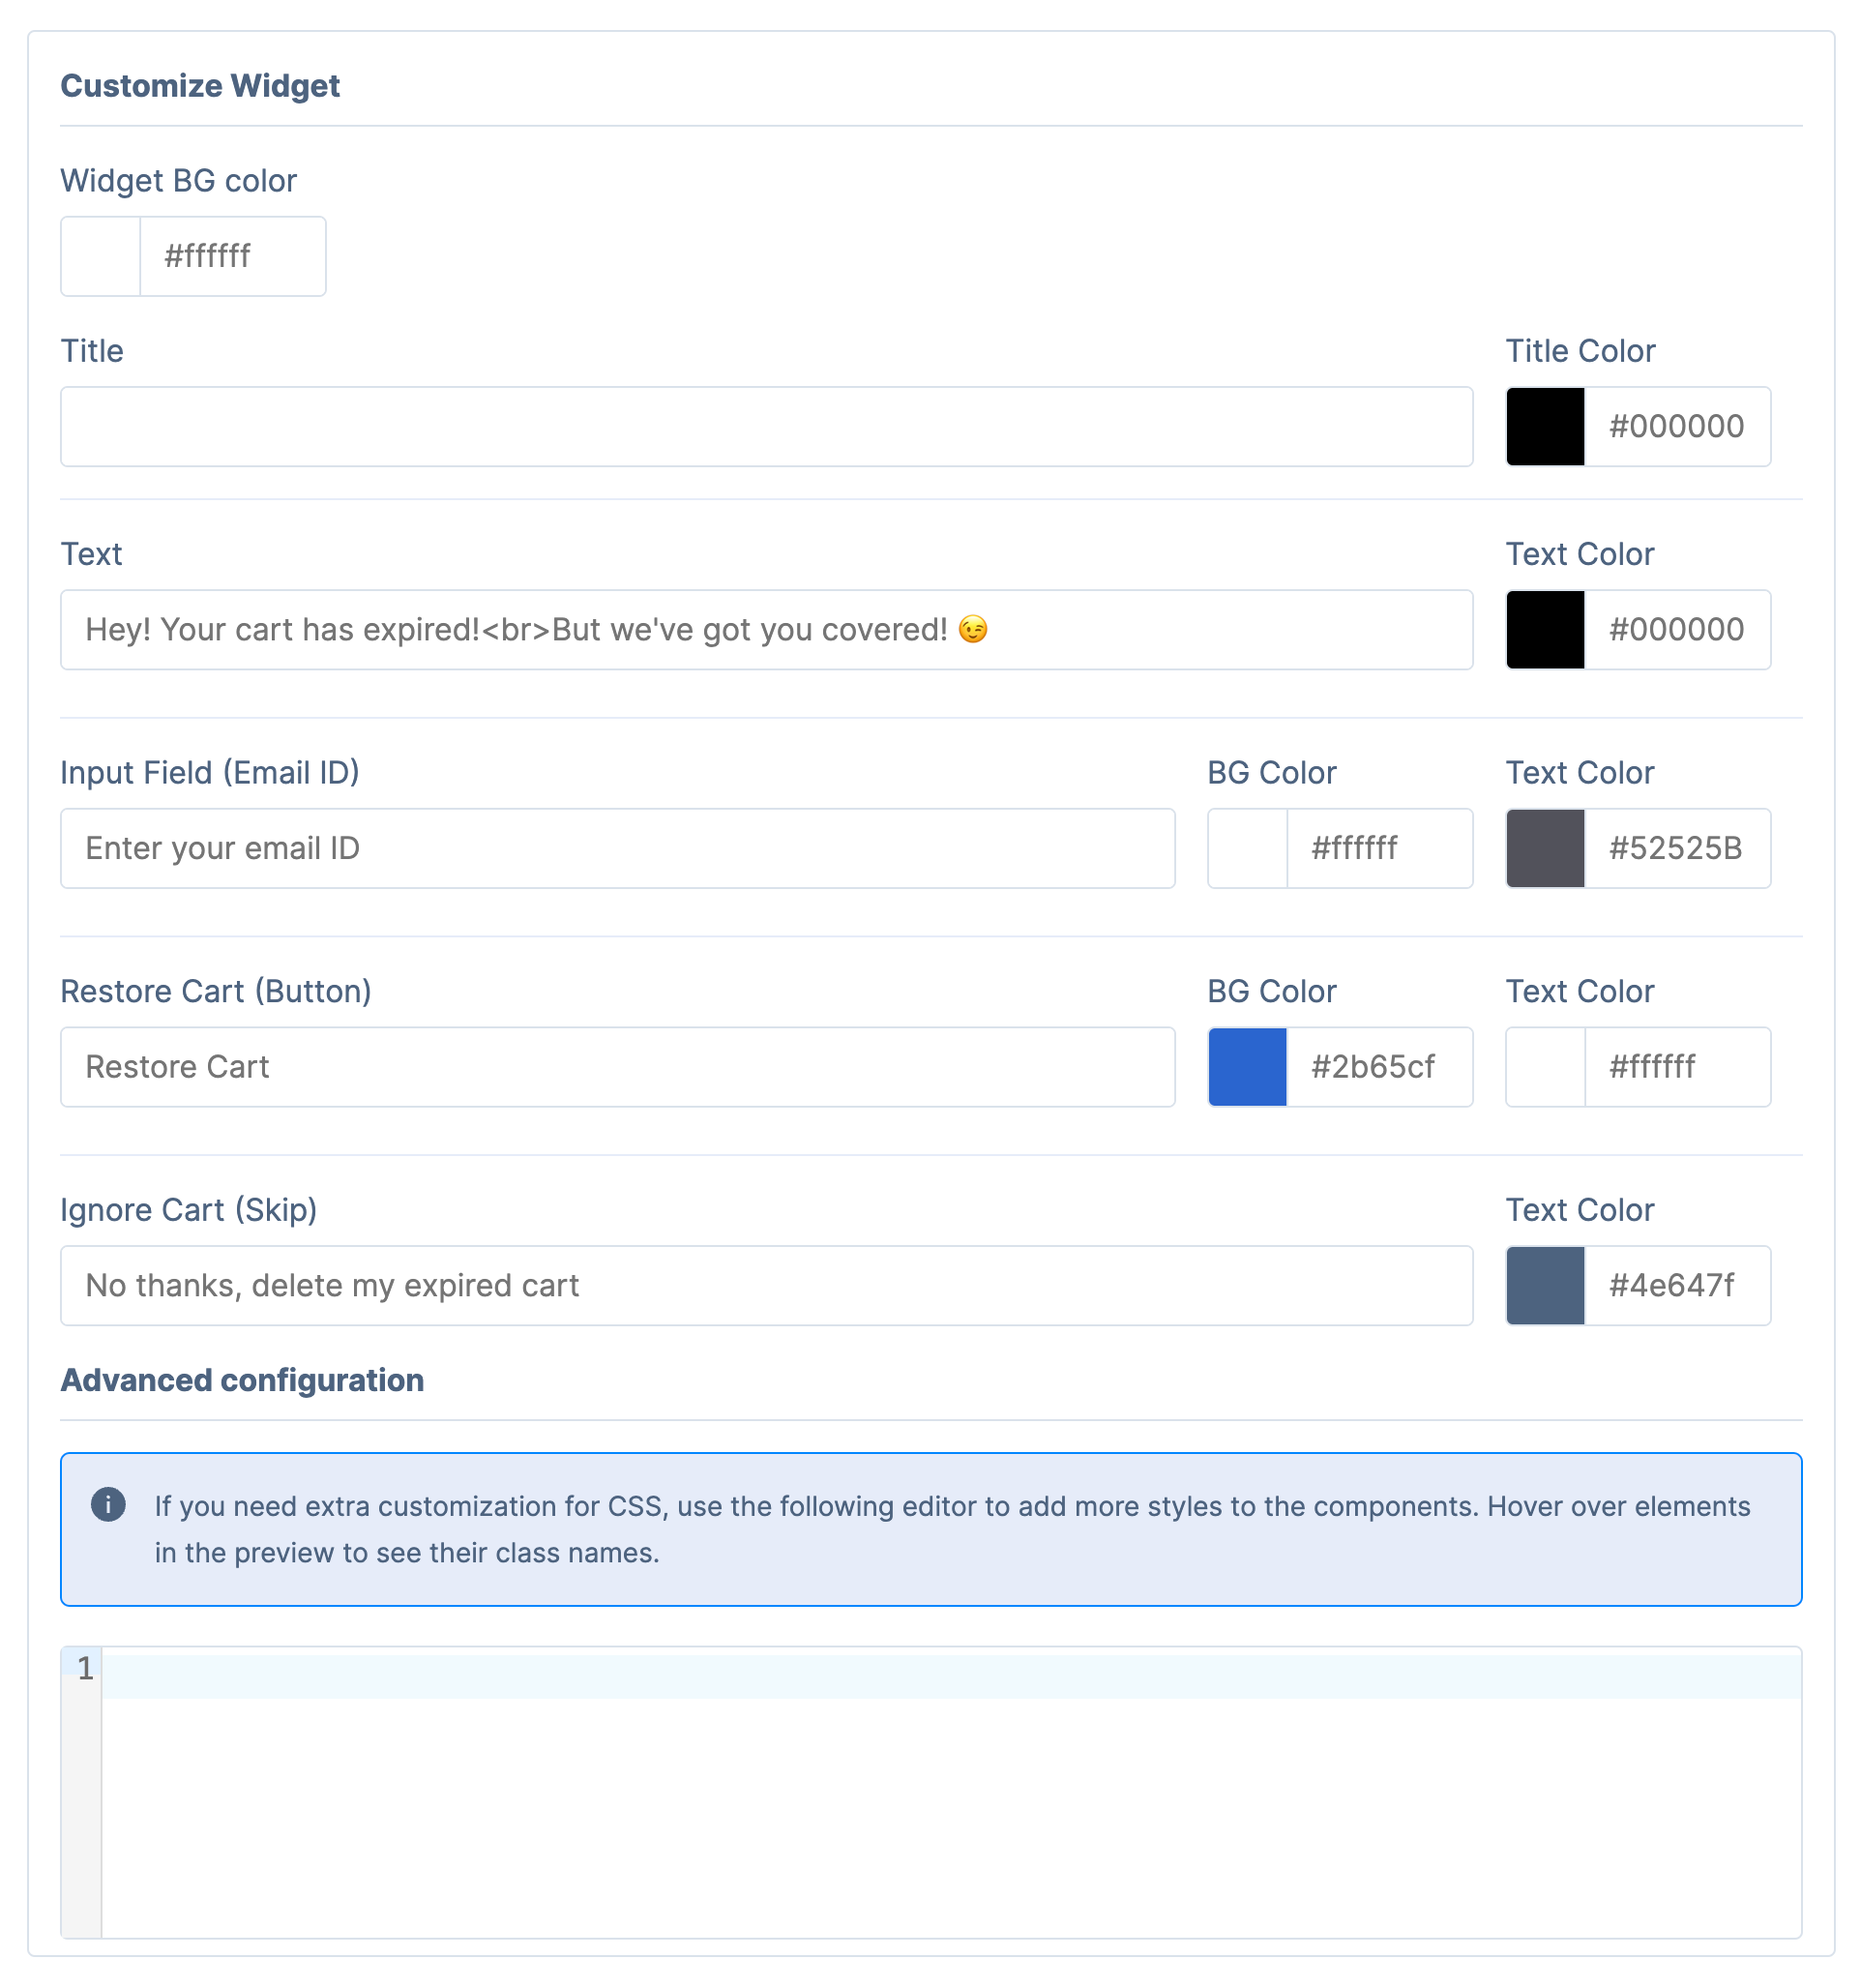Image resolution: width=1861 pixels, height=1988 pixels.
Task: Click the extra CSS customization info message text
Action: tap(952, 1529)
